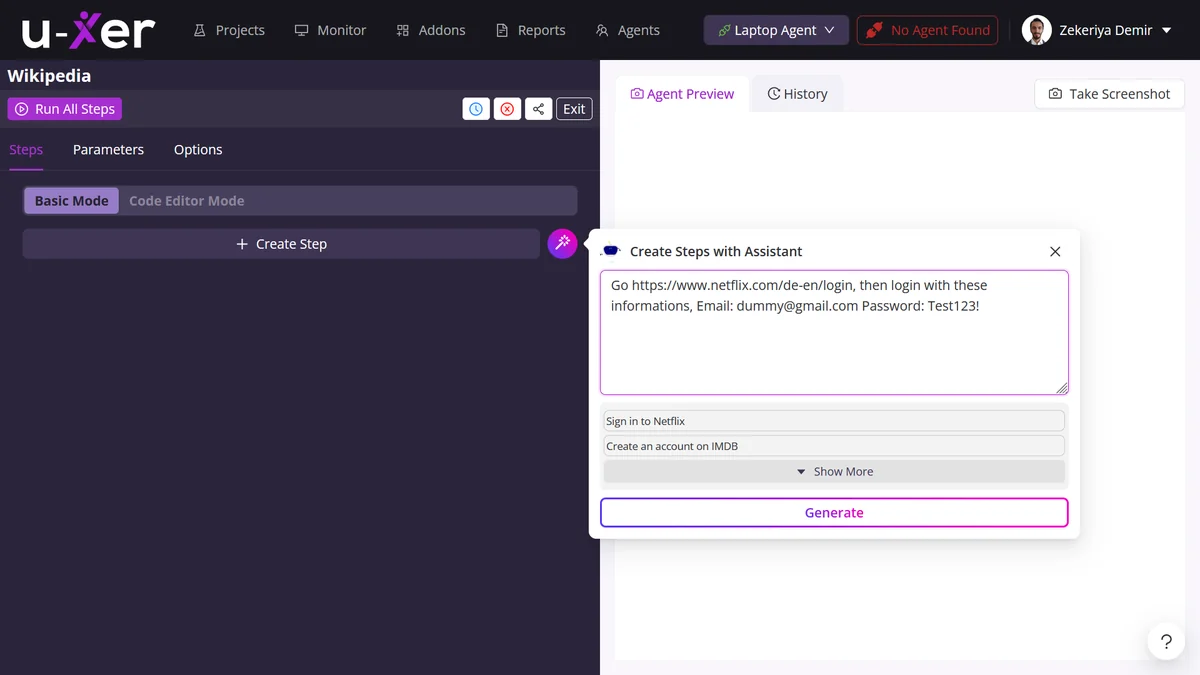Take Screenshot of agent
The width and height of the screenshot is (1200, 675).
coord(1109,94)
